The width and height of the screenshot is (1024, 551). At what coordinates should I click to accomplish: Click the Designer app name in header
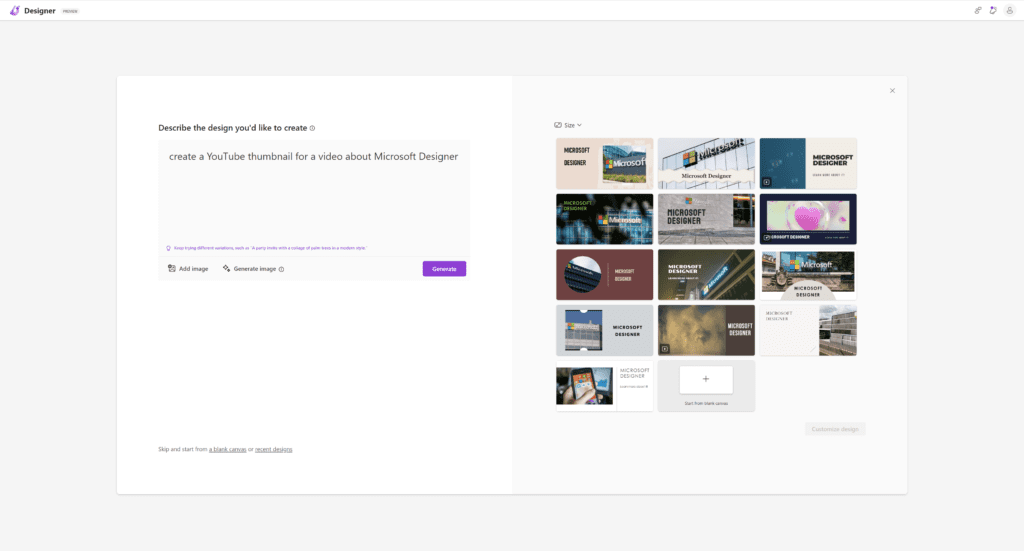coord(40,10)
